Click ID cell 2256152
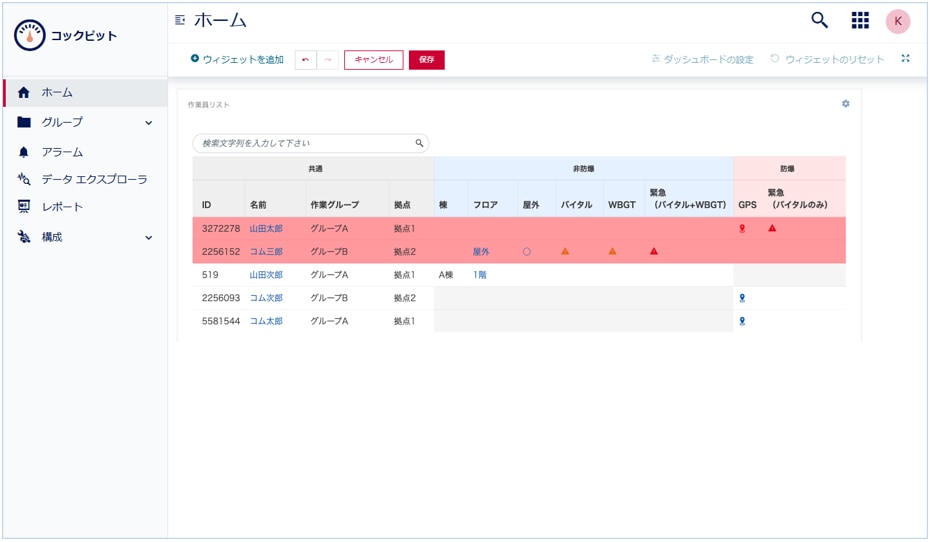 click(x=221, y=251)
